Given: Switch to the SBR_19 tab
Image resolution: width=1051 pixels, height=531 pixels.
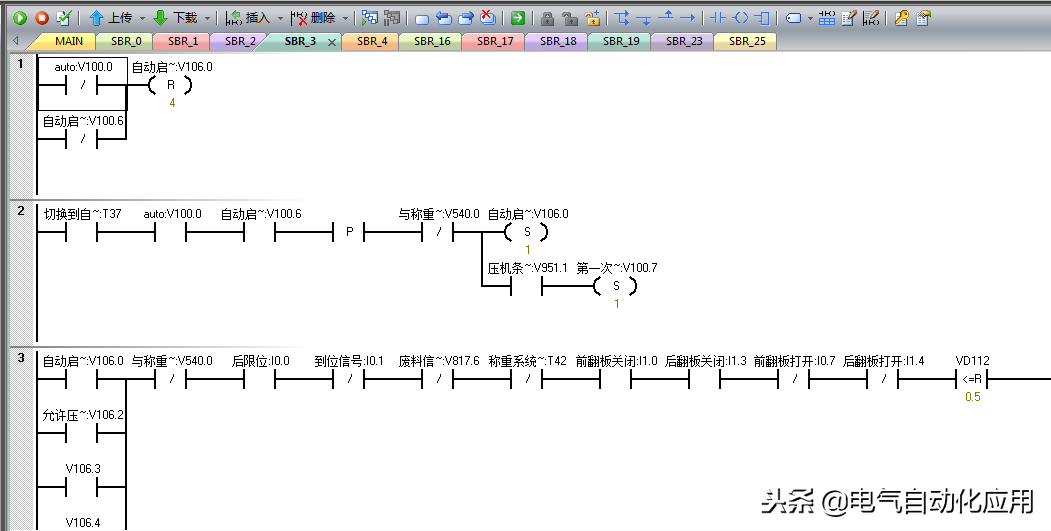Looking at the screenshot, I should (621, 42).
